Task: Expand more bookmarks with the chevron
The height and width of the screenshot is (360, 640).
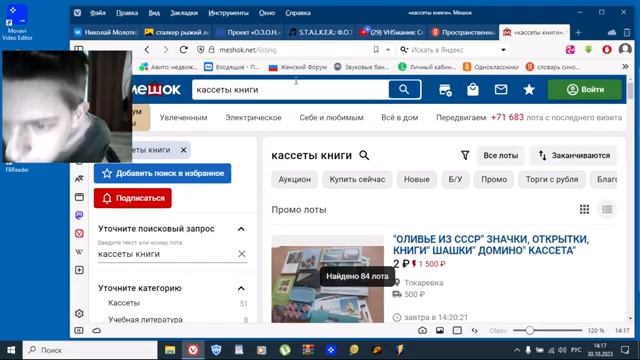Action: (625, 67)
